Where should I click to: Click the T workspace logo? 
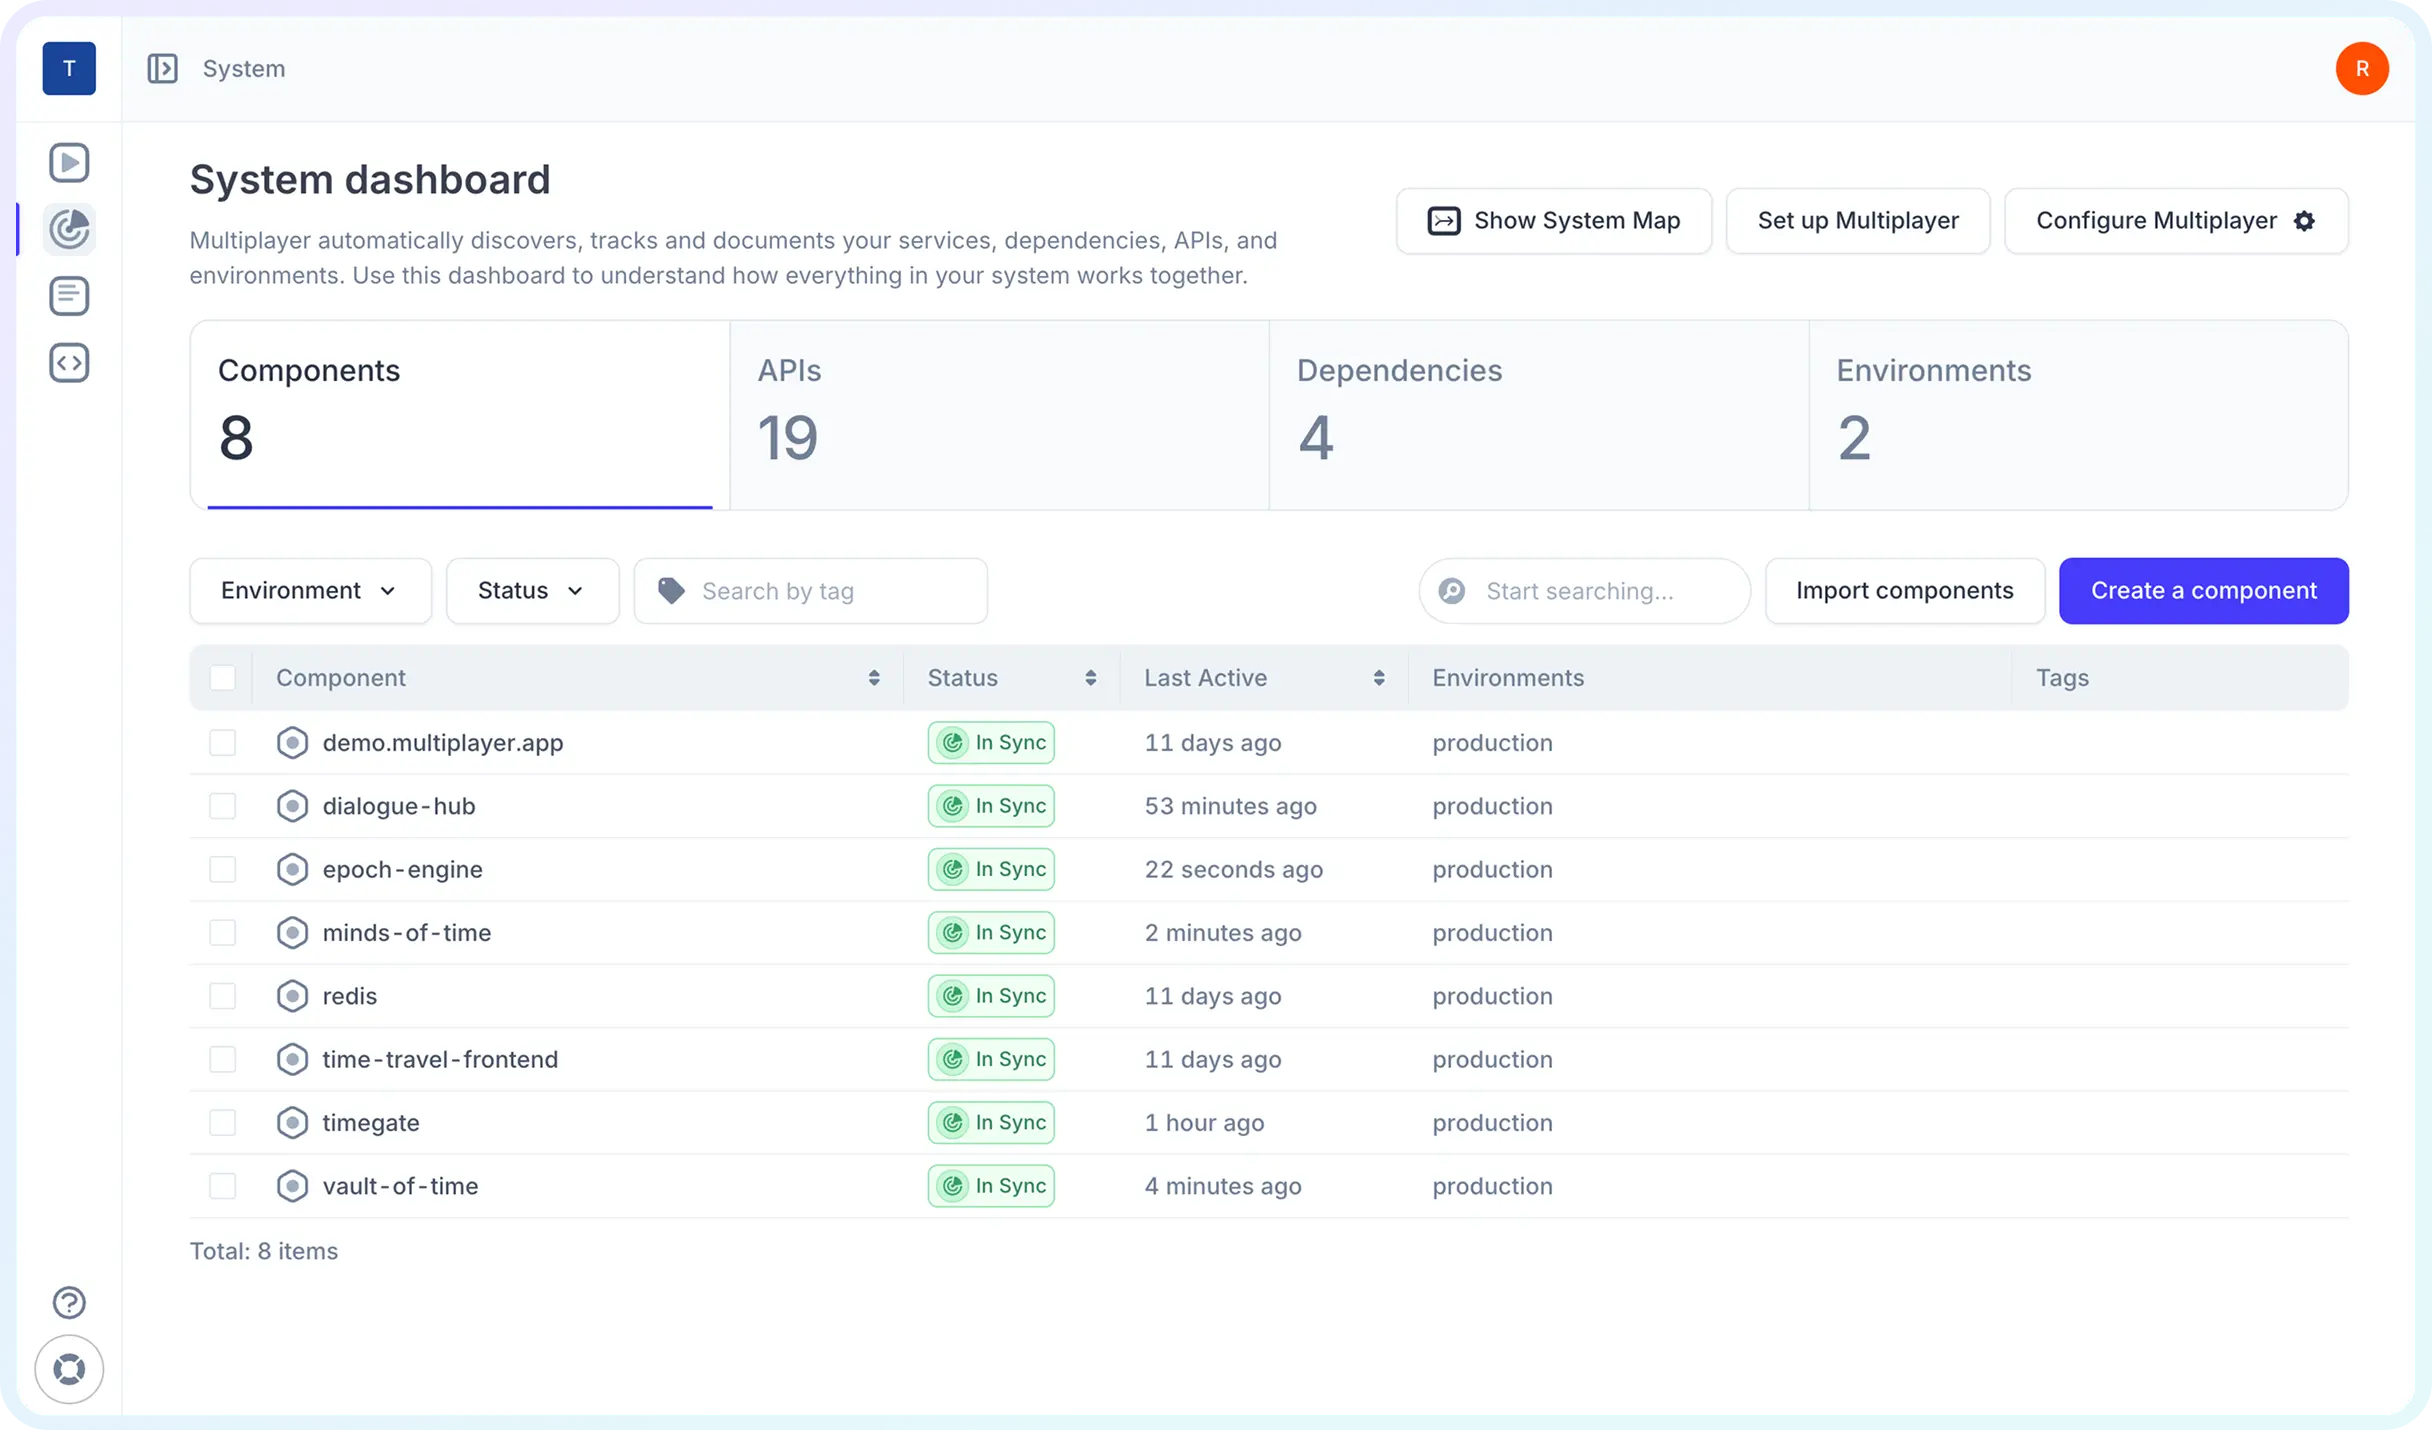(x=69, y=68)
